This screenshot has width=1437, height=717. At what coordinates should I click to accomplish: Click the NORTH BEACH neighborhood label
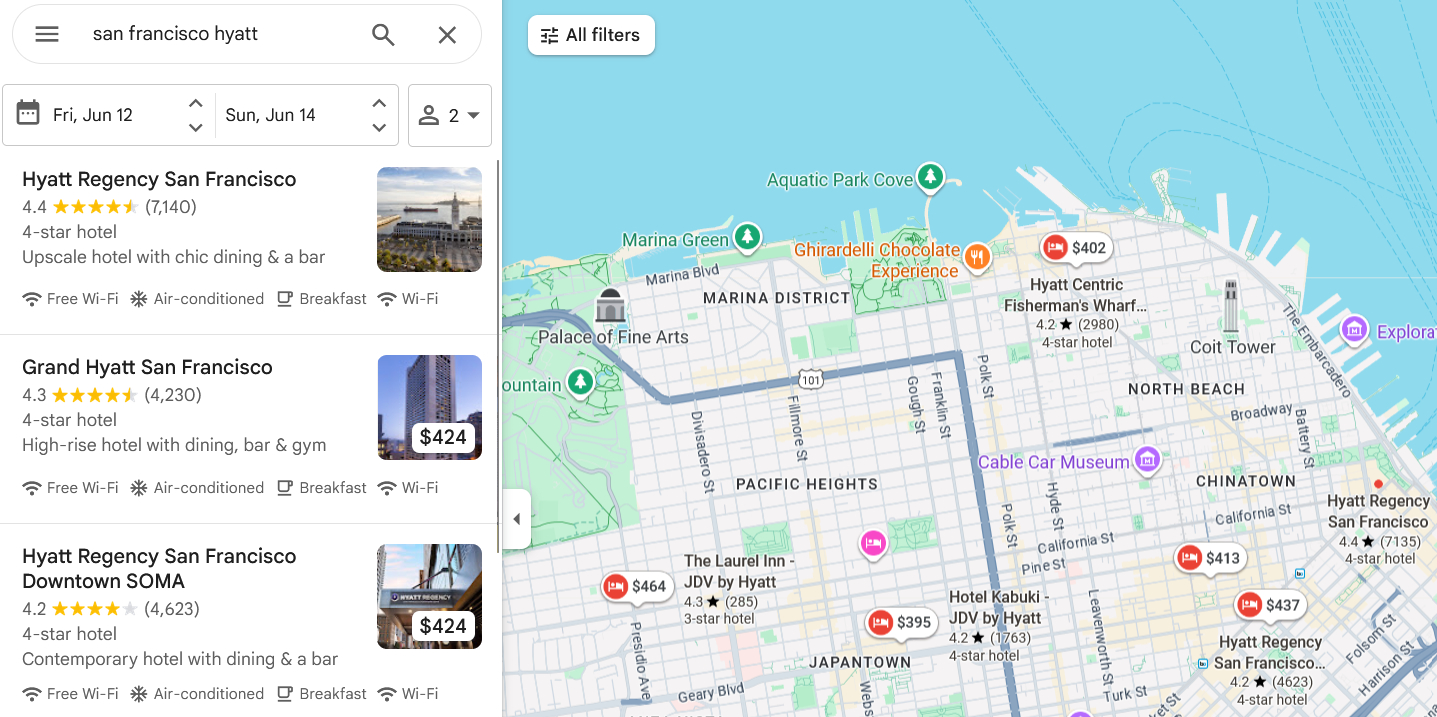(x=1186, y=389)
